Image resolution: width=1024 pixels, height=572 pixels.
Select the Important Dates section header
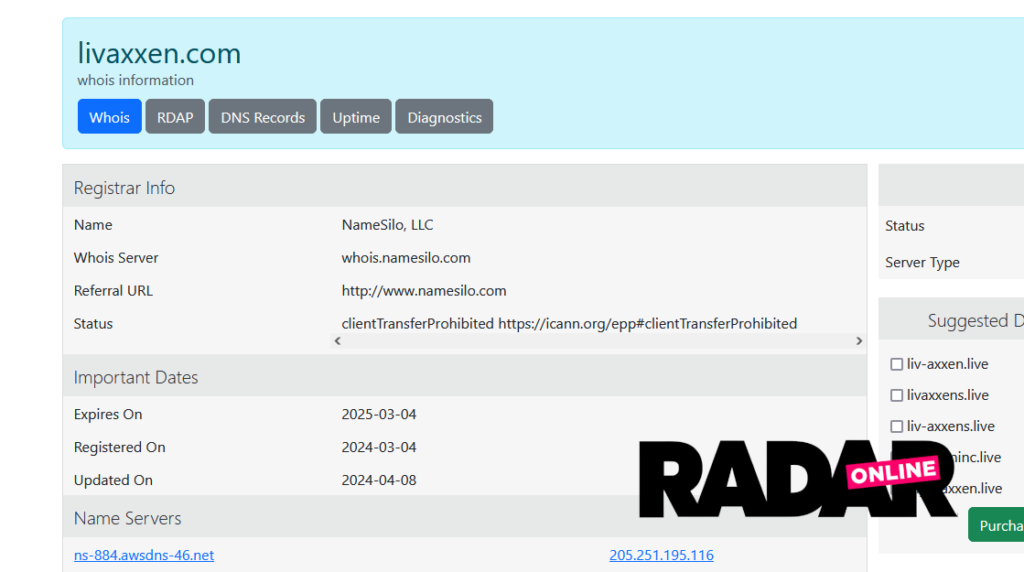(x=136, y=378)
